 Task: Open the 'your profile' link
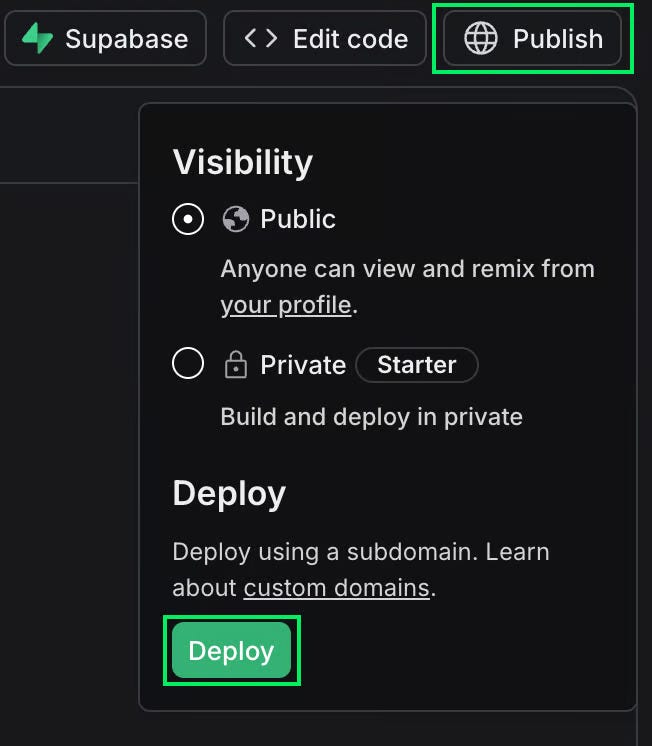point(286,305)
